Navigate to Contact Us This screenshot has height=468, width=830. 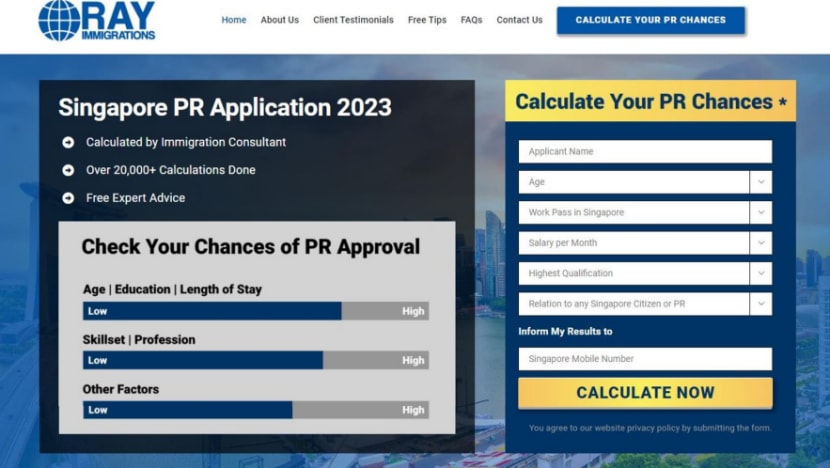tap(519, 20)
